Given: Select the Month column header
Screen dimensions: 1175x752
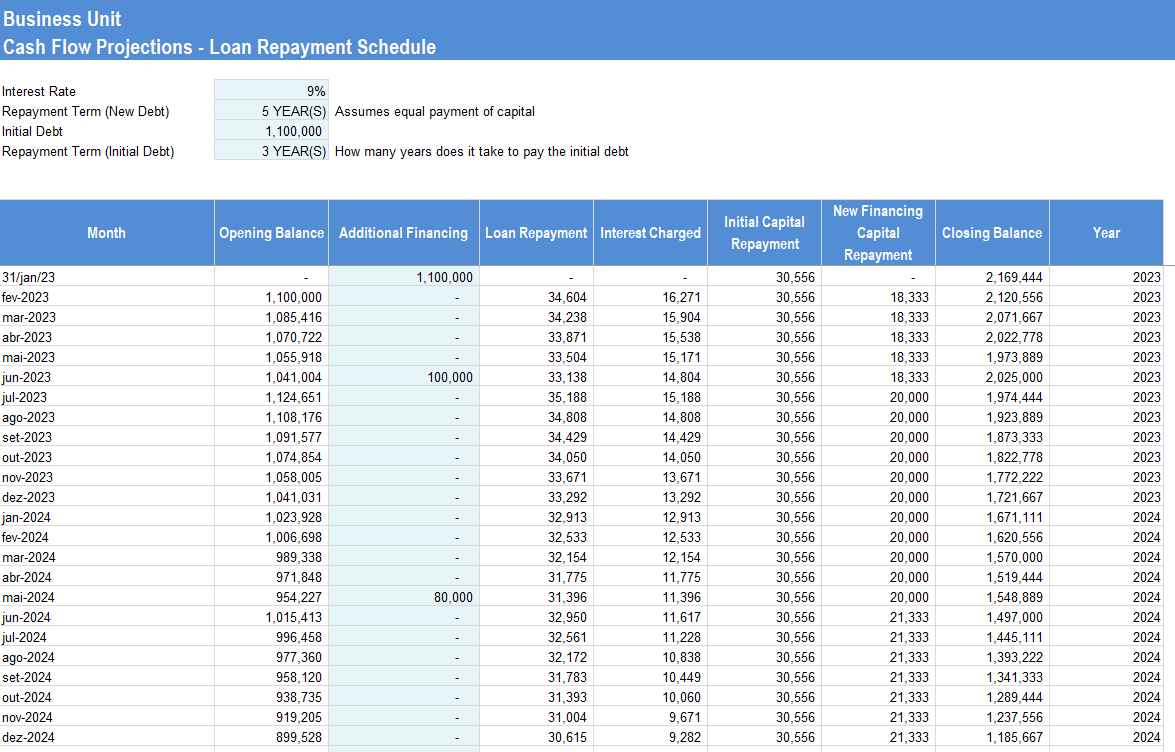Looking at the screenshot, I should 107,232.
